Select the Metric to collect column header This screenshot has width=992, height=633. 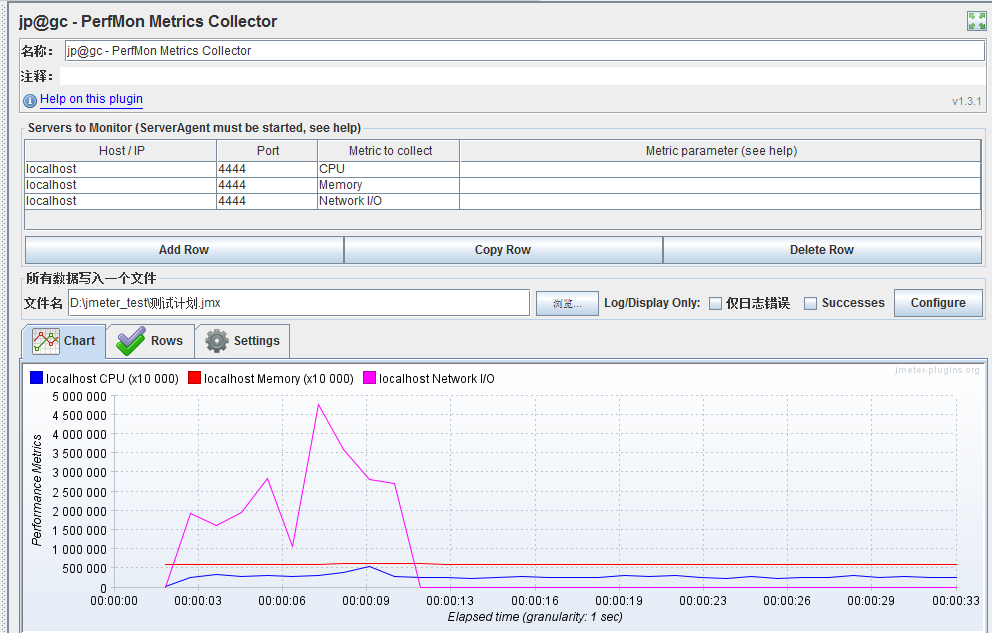tap(390, 151)
